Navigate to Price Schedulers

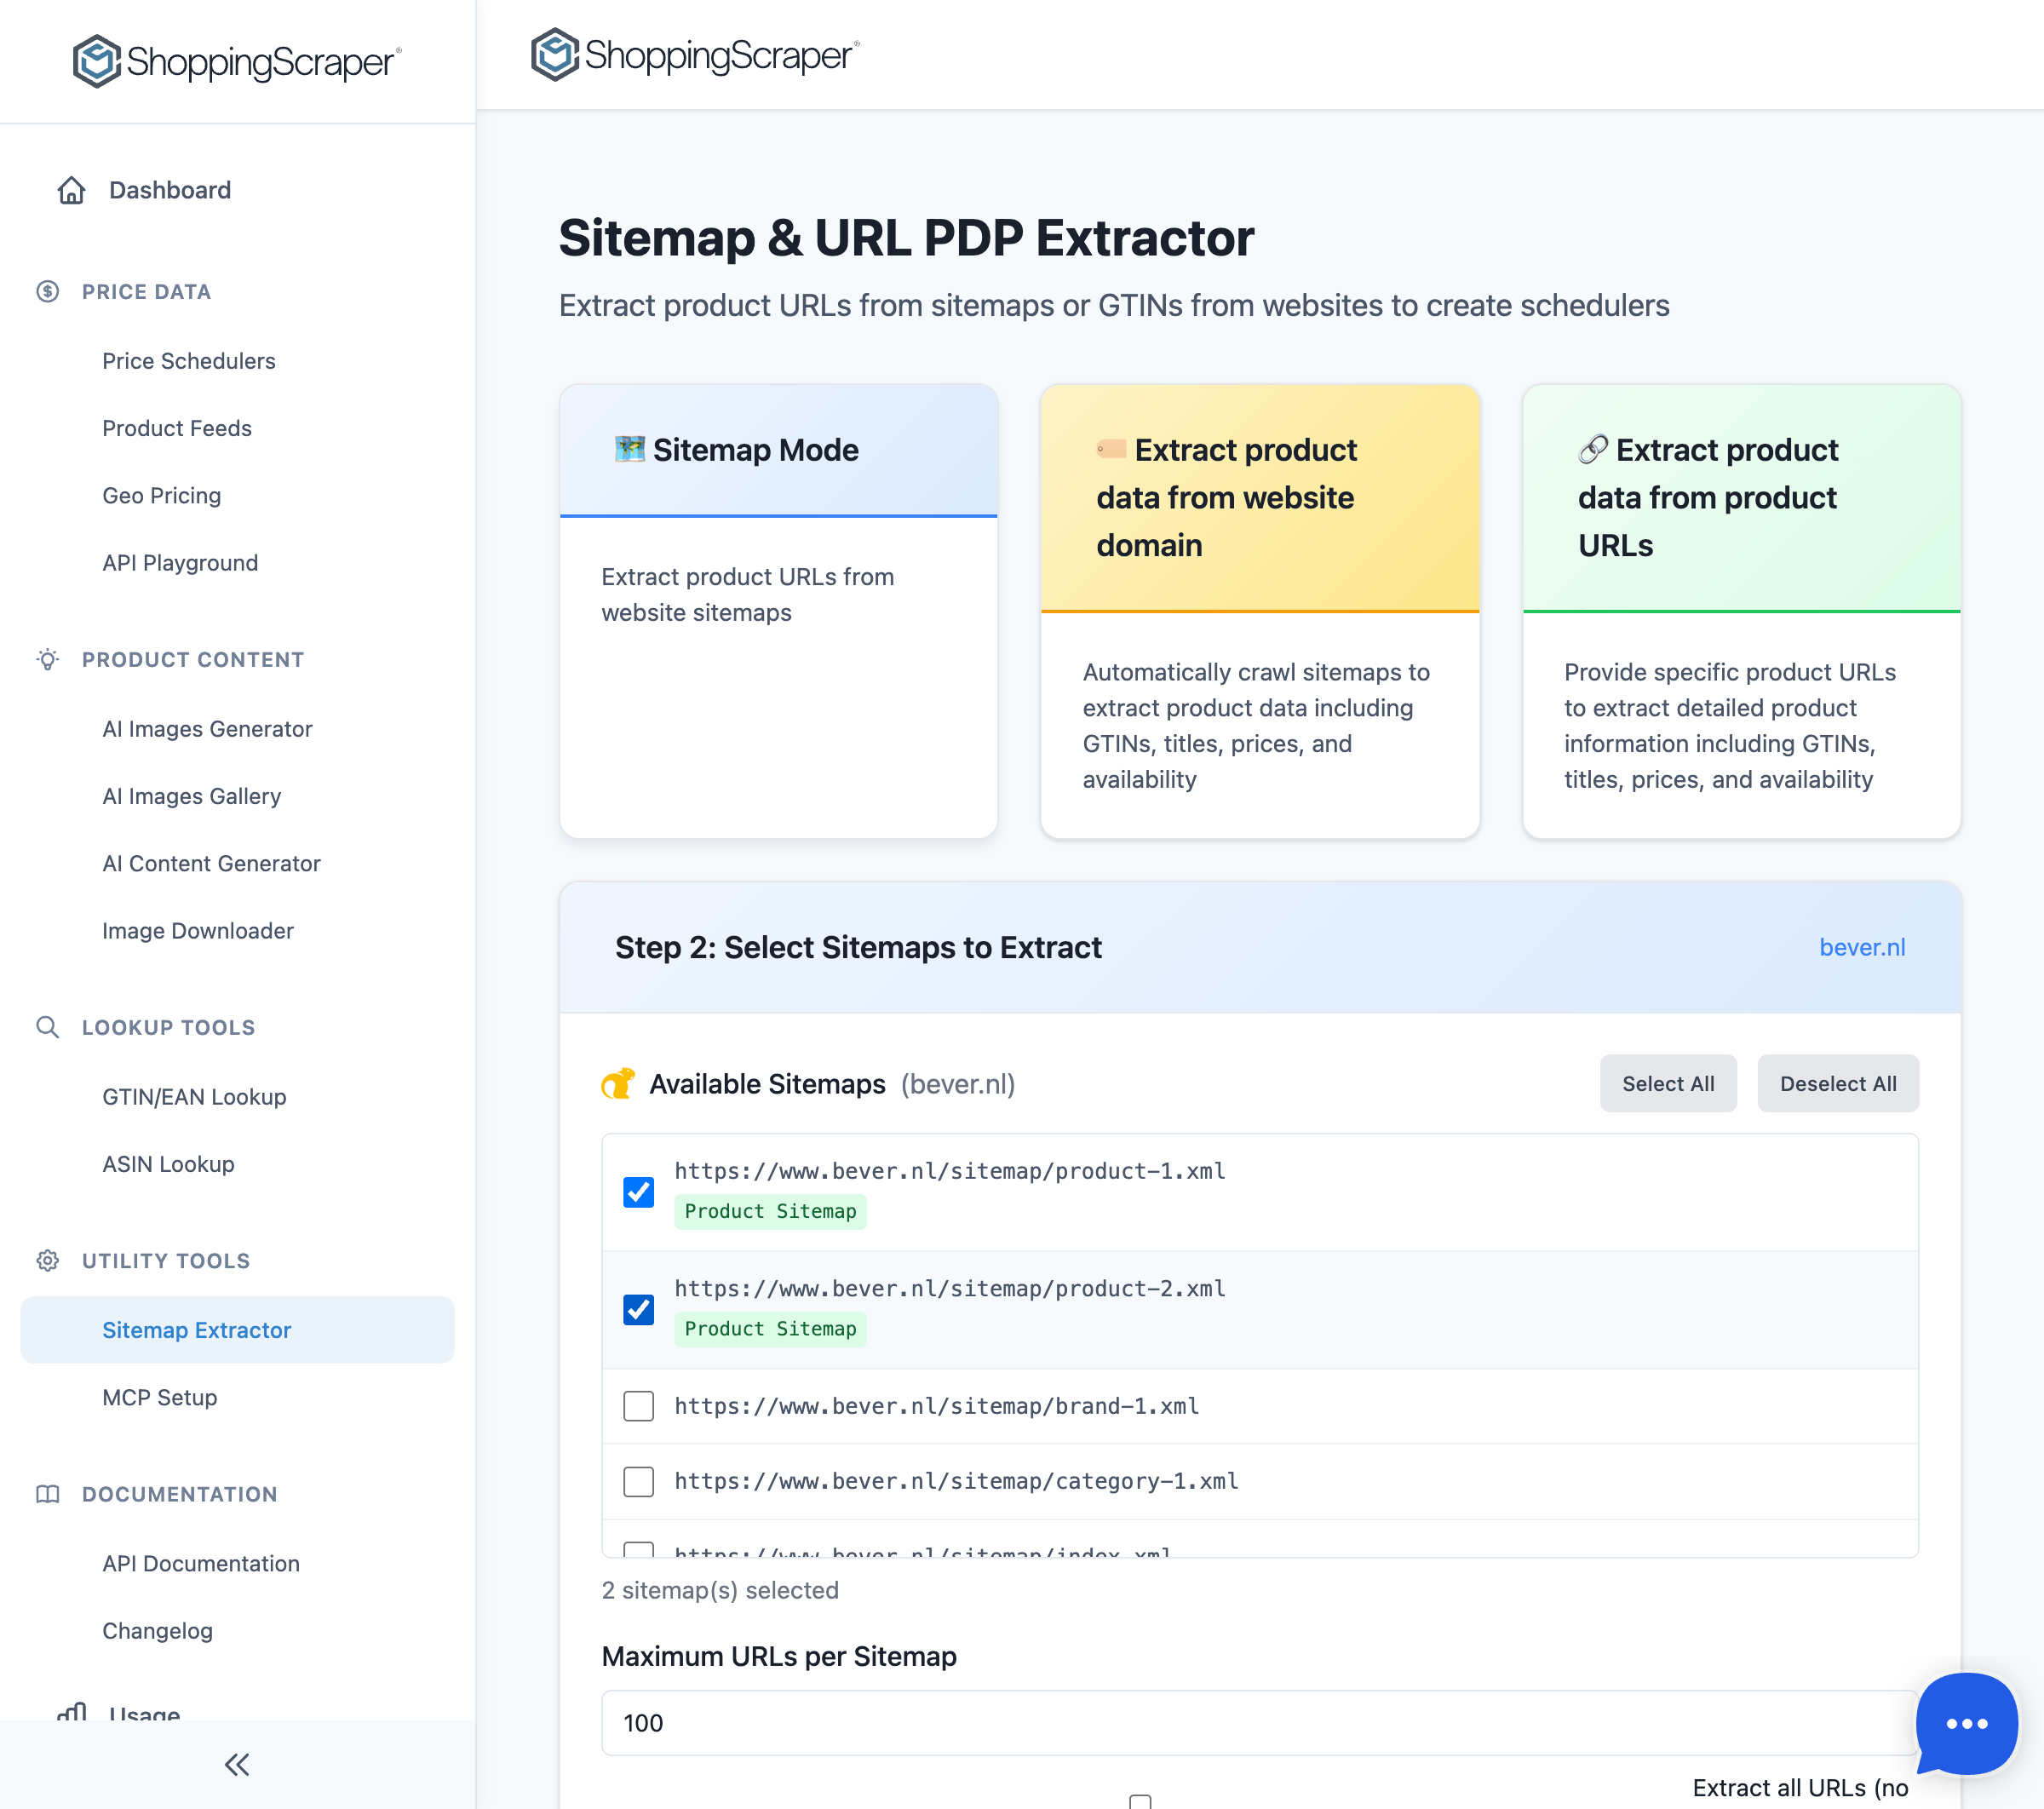tap(188, 361)
